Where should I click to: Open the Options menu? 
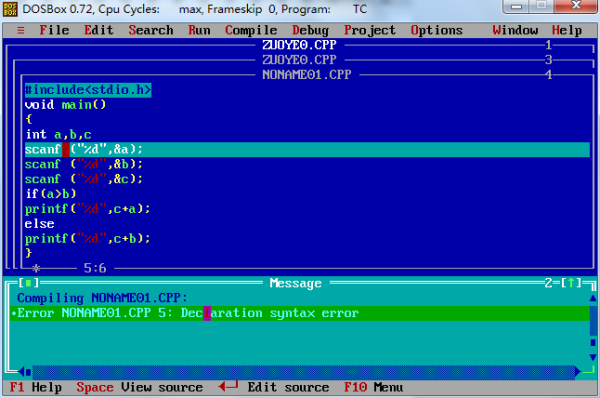pos(437,30)
